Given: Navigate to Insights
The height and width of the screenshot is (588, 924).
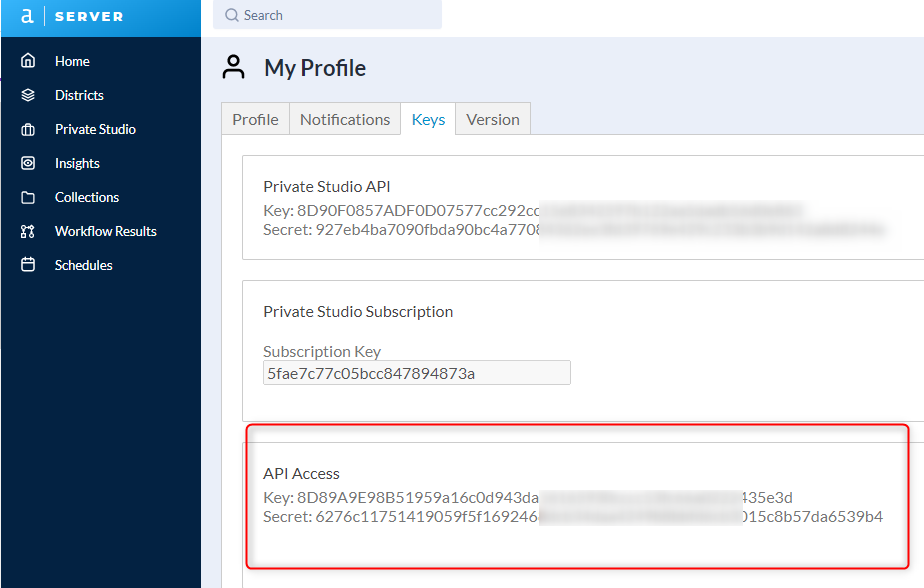Looking at the screenshot, I should coord(77,164).
